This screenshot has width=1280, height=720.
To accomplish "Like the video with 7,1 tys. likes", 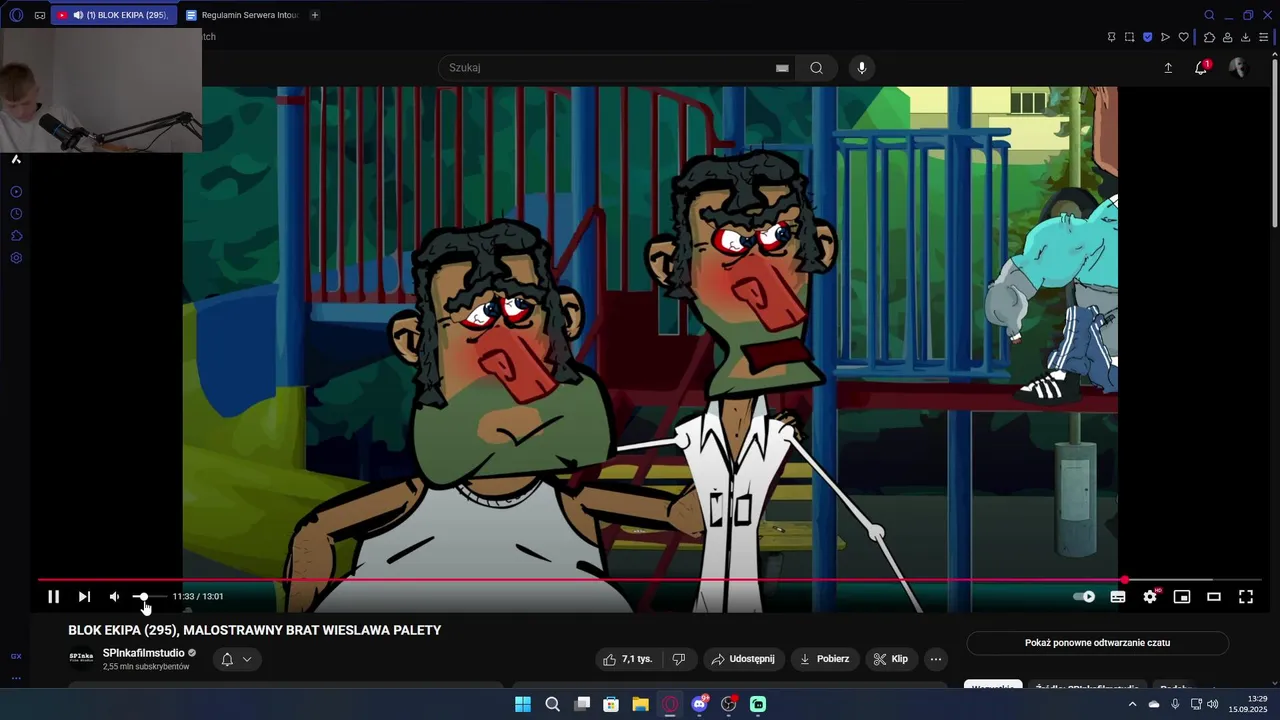I will (627, 659).
